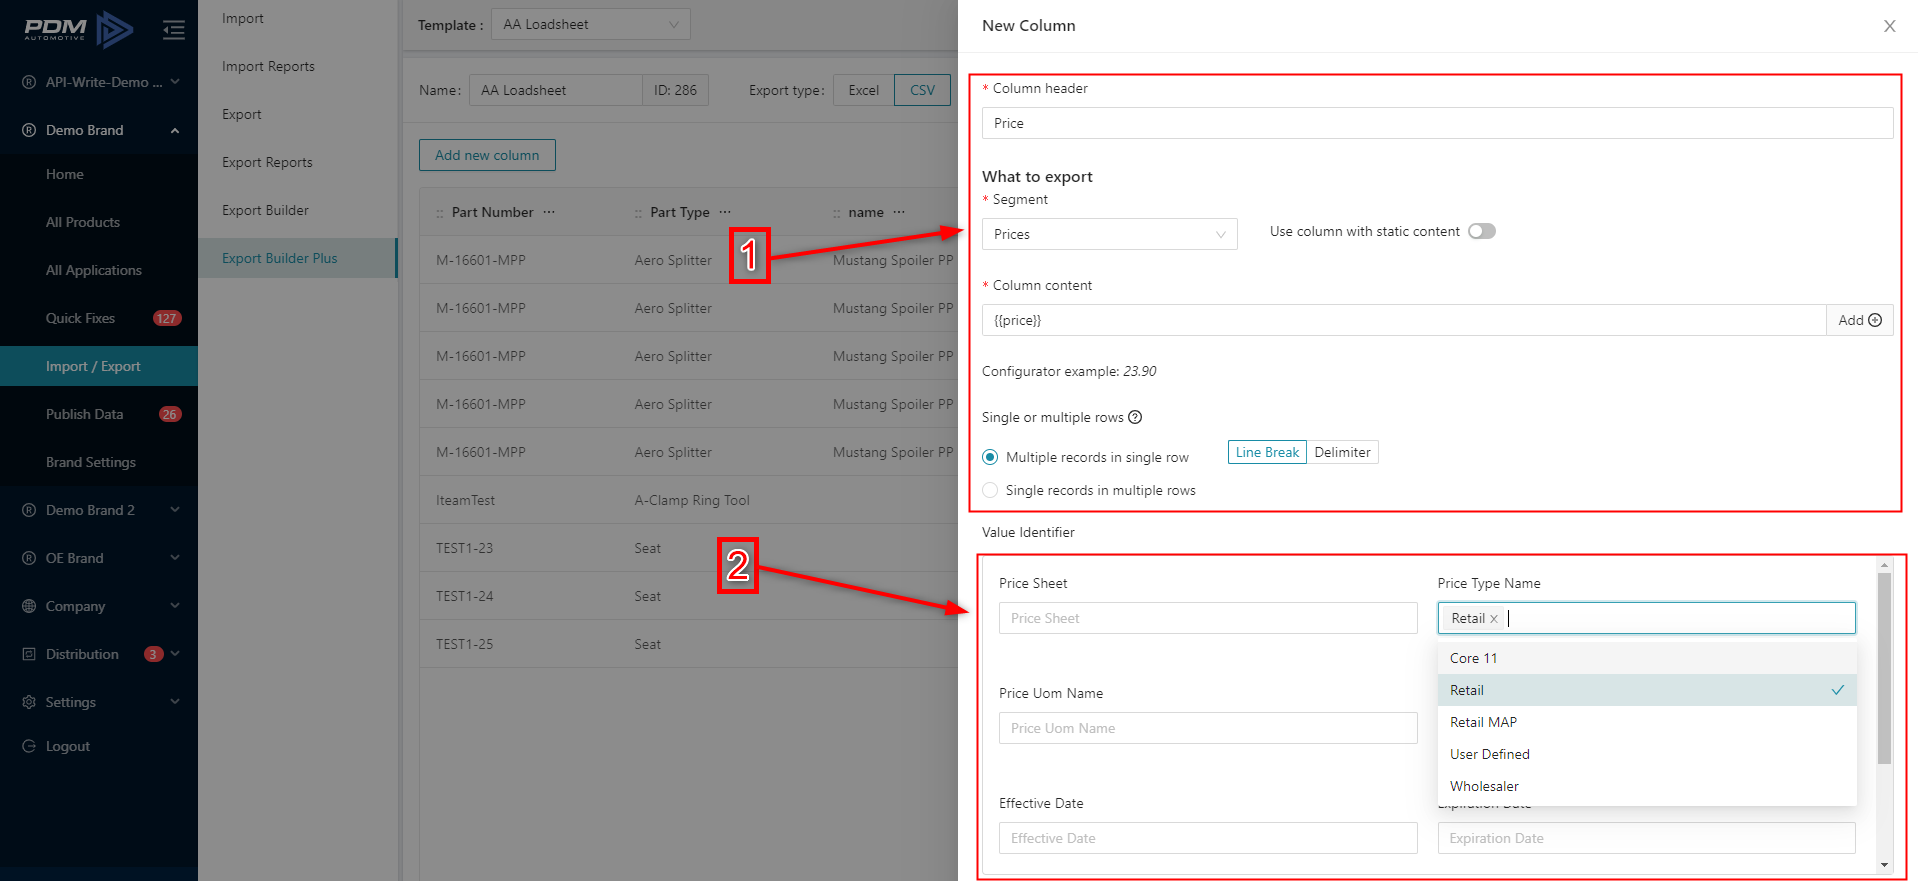Select Single records in multiple rows radio

click(x=990, y=490)
